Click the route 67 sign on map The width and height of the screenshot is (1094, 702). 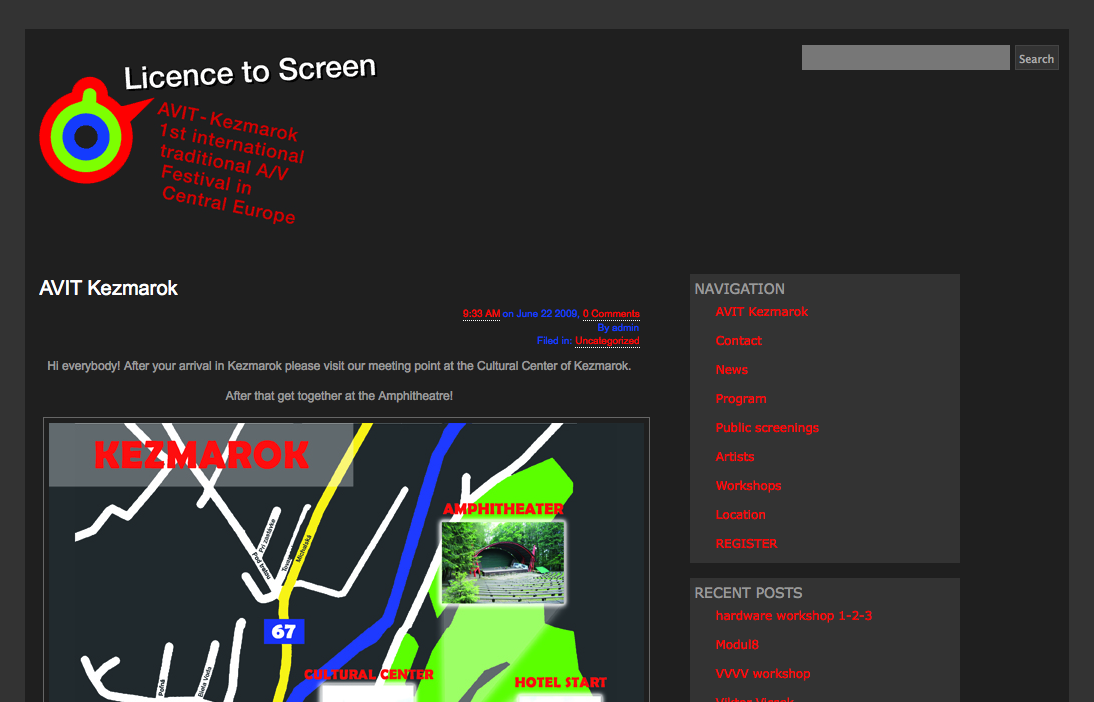tap(283, 632)
